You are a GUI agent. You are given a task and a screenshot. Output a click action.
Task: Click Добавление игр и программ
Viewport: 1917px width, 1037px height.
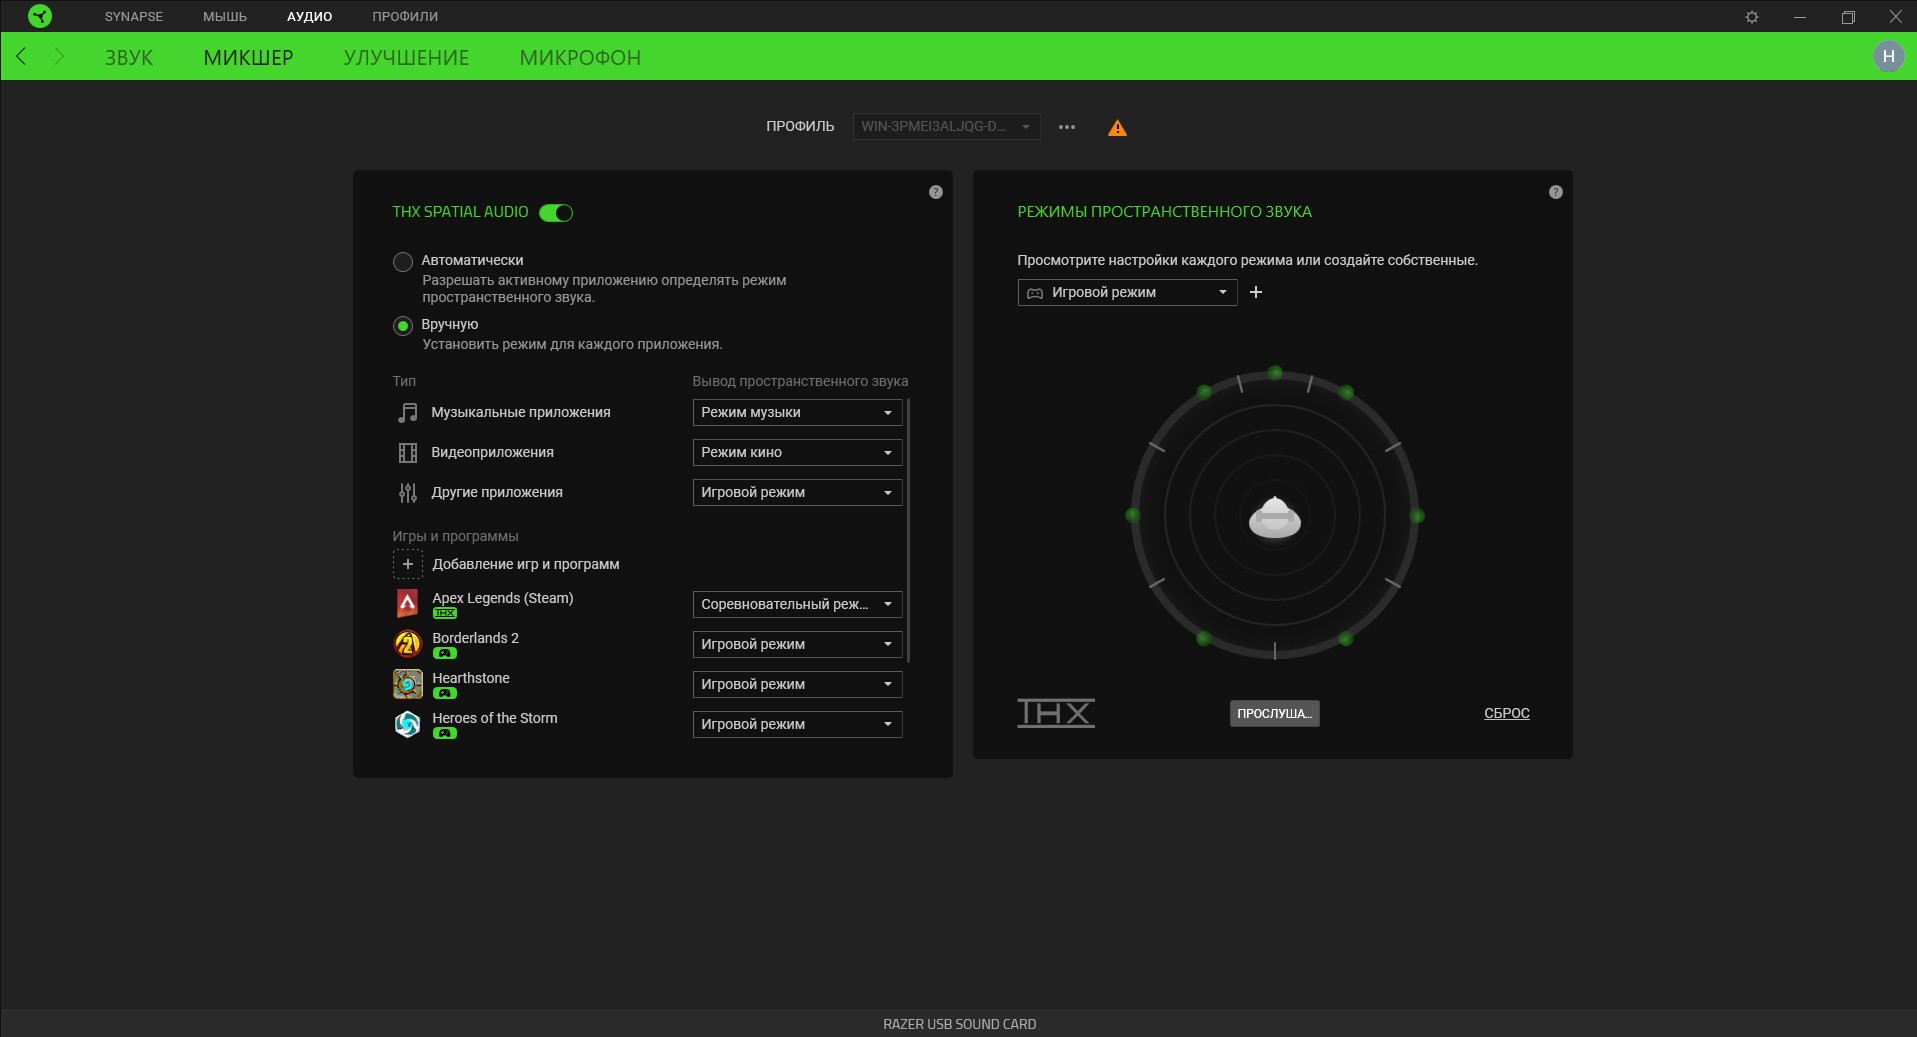(526, 564)
